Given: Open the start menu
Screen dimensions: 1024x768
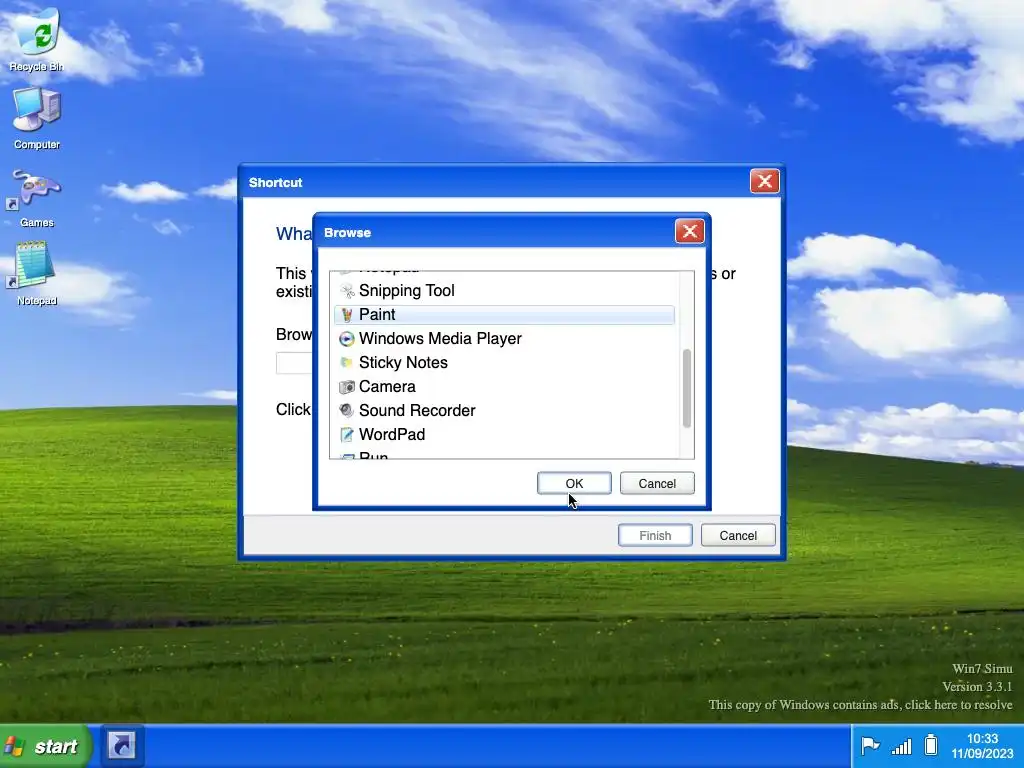Looking at the screenshot, I should coord(44,746).
